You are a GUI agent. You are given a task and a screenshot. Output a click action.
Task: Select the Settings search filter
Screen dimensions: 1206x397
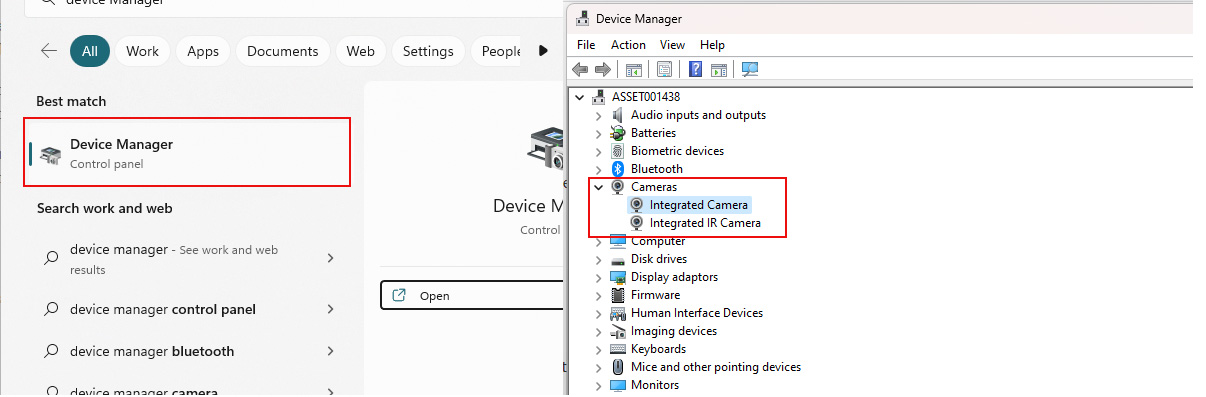point(428,51)
